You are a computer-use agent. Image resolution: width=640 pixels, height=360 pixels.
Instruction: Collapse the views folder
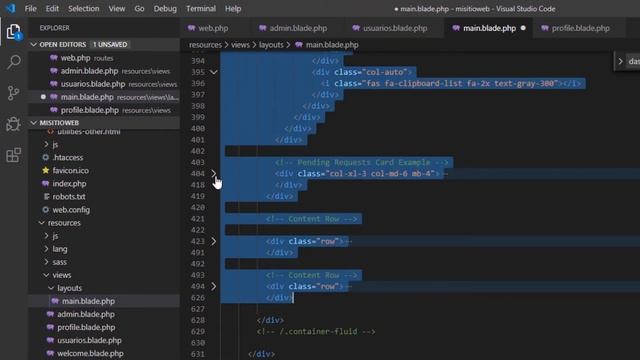[x=46, y=275]
